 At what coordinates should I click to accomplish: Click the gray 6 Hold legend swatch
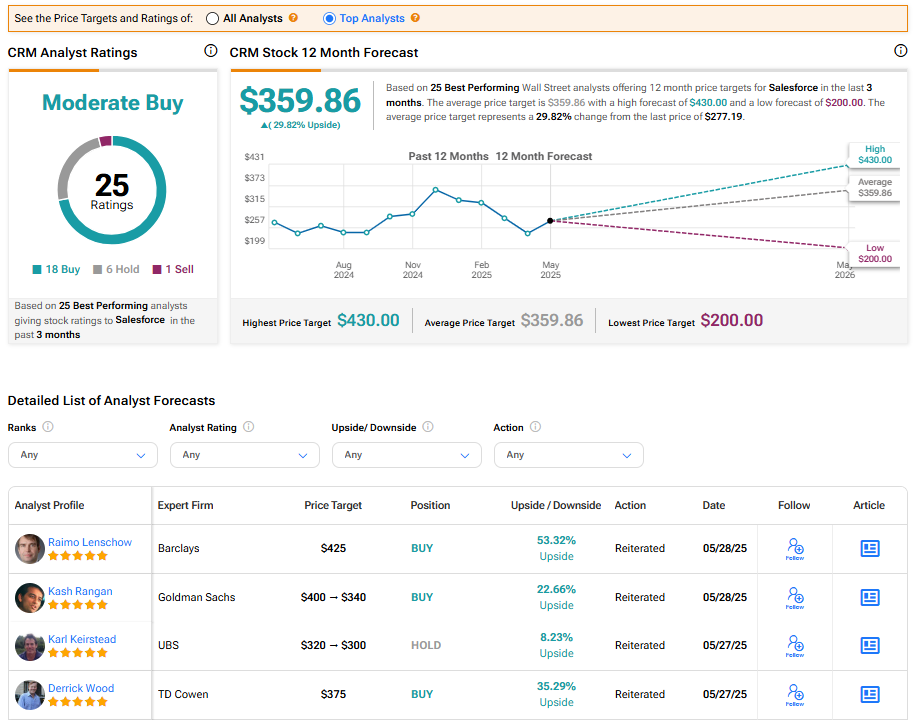(98, 269)
